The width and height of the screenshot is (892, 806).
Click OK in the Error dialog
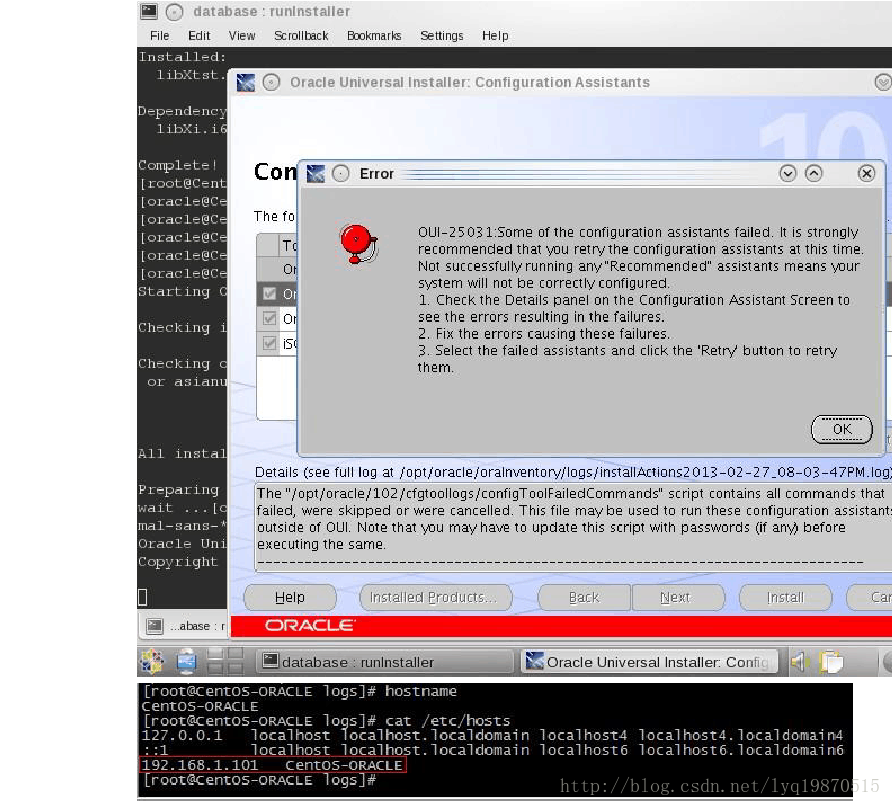841,429
